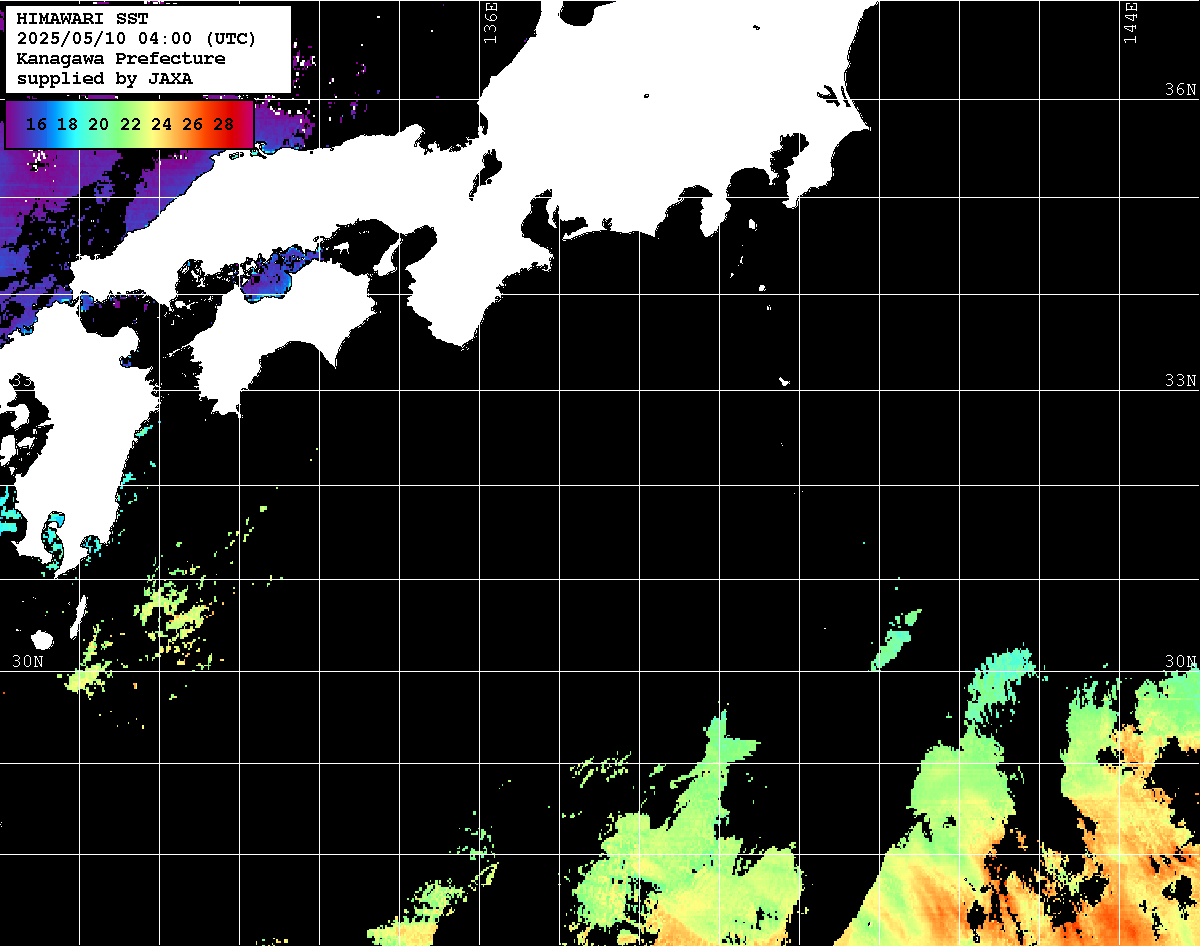Click the 24 value on temperature legend
This screenshot has height=946, width=1200.
[x=161, y=125]
